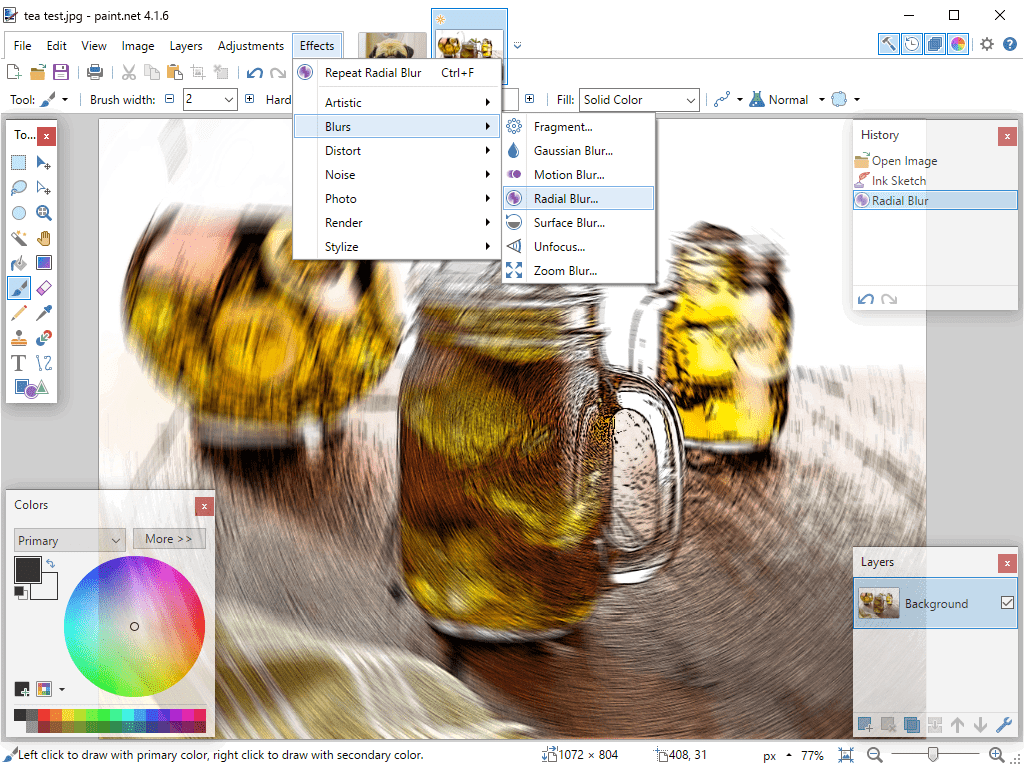Toggle the Colors window button top-right
This screenshot has height=768, width=1024.
point(957,44)
